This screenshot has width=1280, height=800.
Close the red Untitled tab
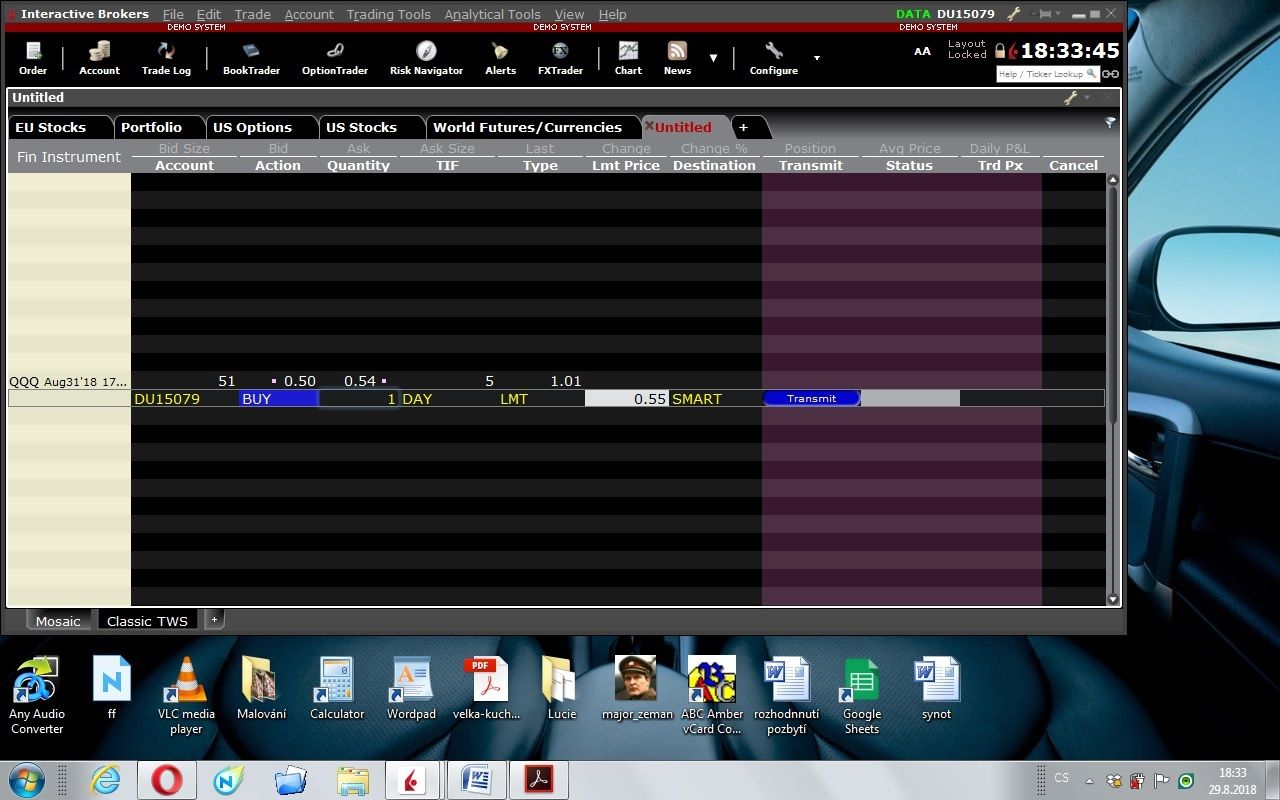tap(649, 126)
